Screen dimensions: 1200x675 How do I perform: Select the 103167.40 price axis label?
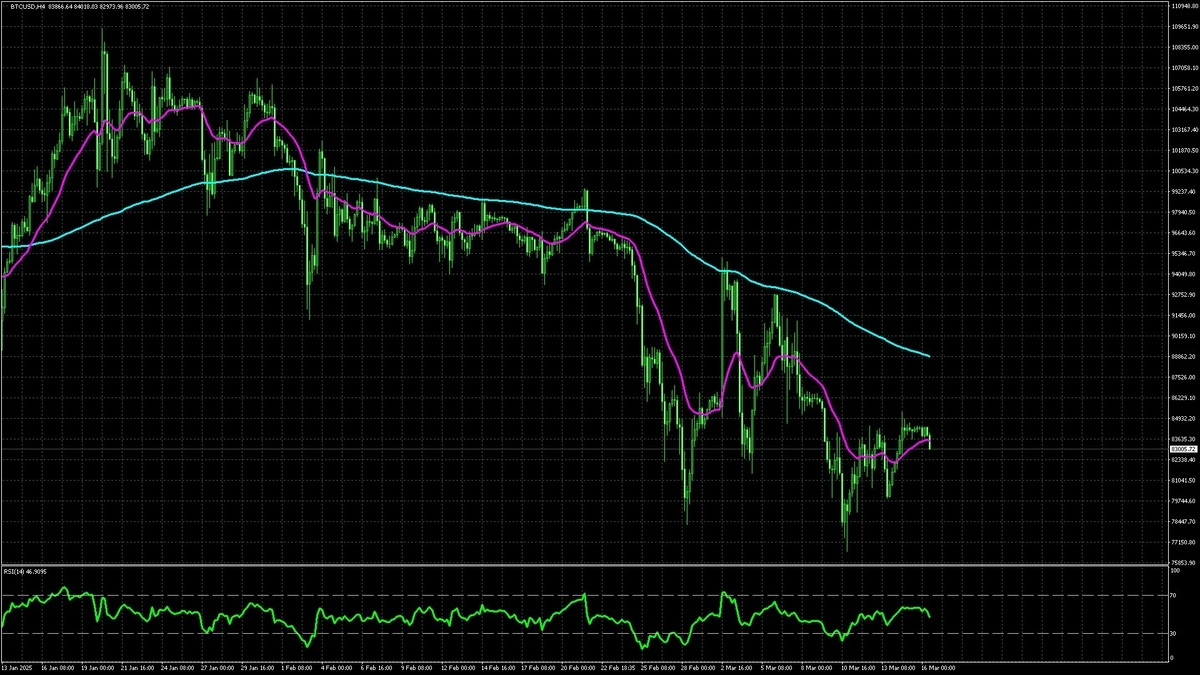point(1184,129)
